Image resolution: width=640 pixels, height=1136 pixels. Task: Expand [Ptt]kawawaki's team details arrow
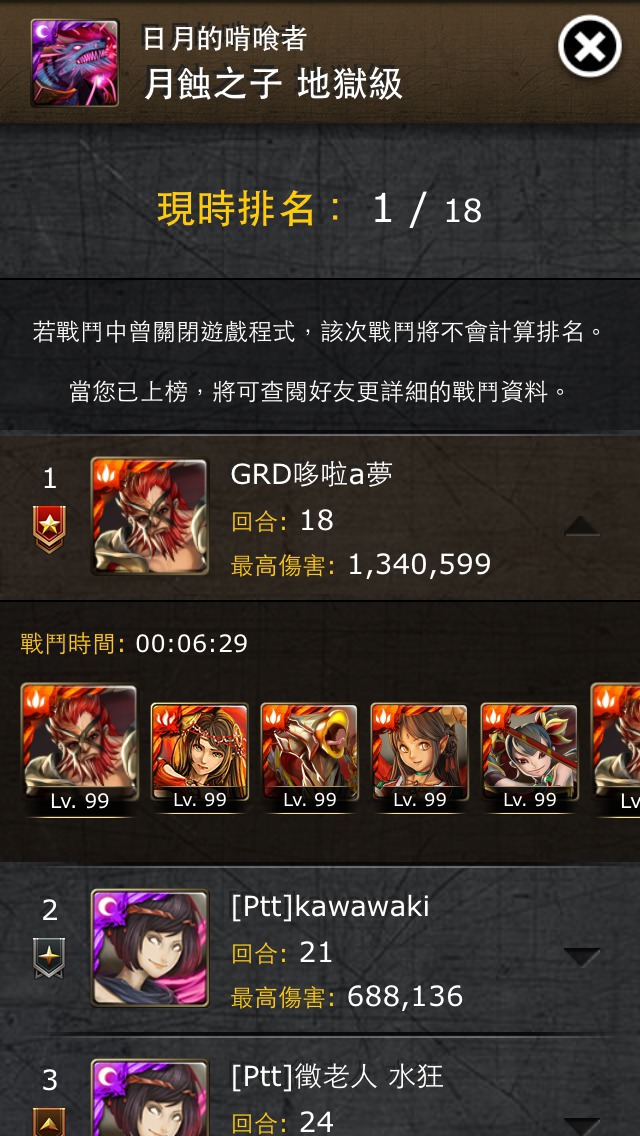582,957
